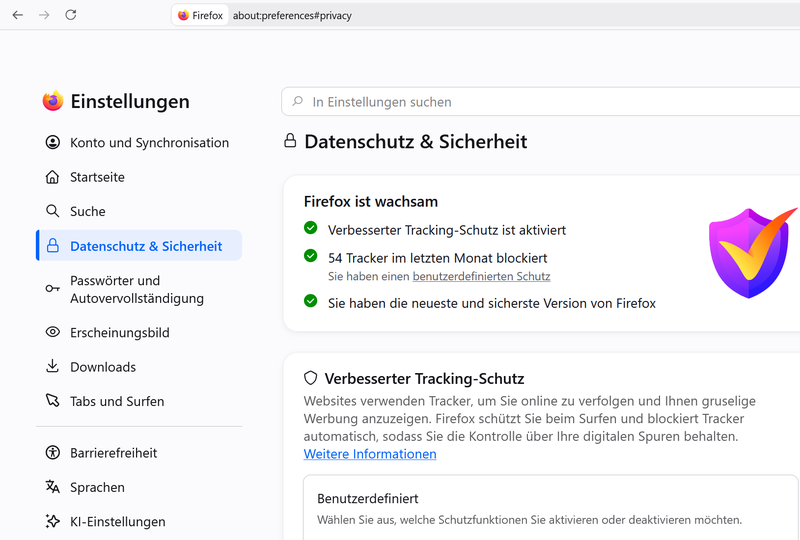
Task: Click the shield icon beside Verbesserter Tracking-Schutz
Action: tap(310, 378)
